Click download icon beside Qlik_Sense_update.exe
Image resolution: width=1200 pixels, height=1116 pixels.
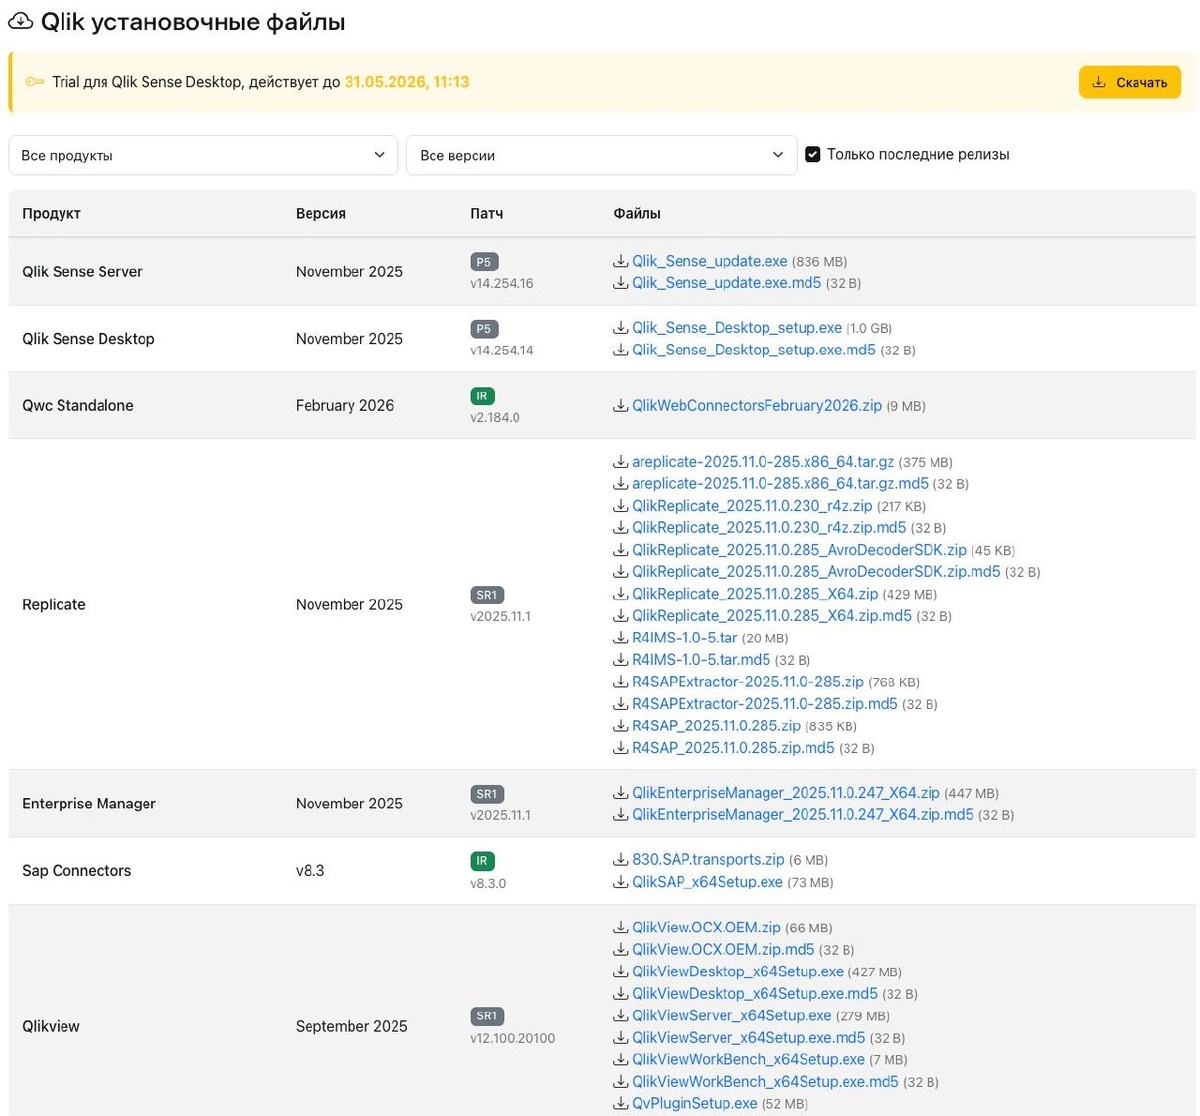pos(621,262)
